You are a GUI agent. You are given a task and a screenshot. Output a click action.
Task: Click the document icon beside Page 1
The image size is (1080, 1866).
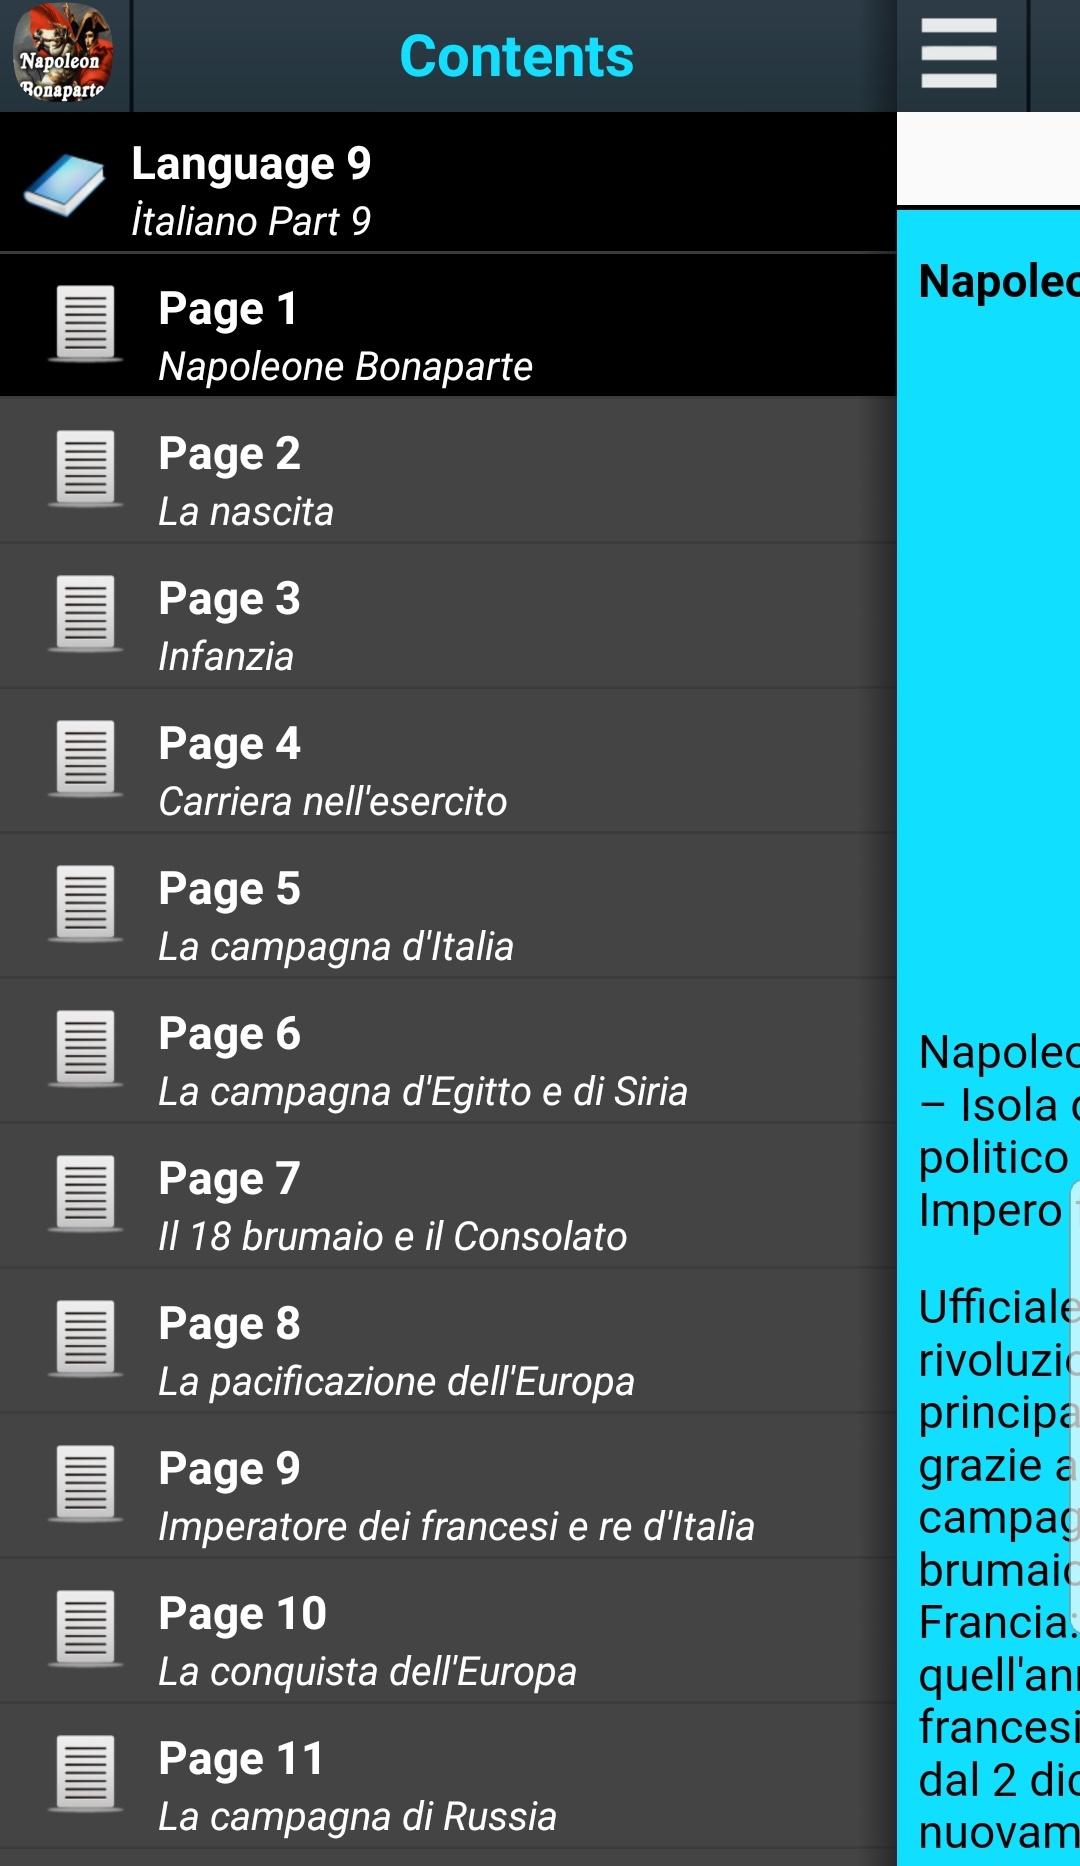point(85,324)
